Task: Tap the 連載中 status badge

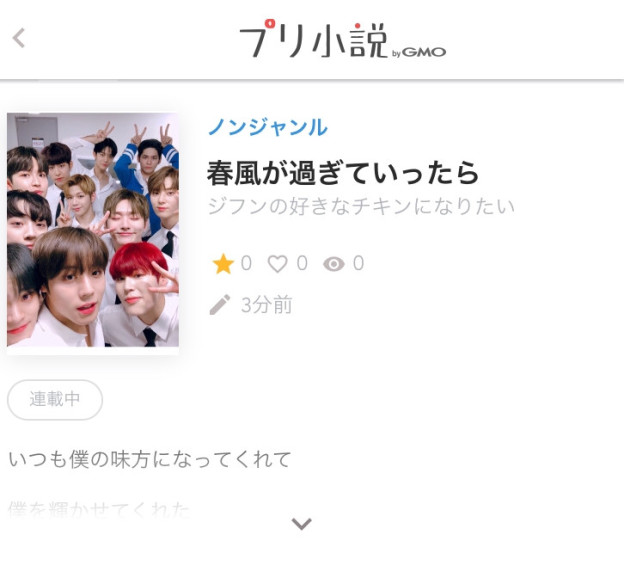Action: [x=55, y=400]
